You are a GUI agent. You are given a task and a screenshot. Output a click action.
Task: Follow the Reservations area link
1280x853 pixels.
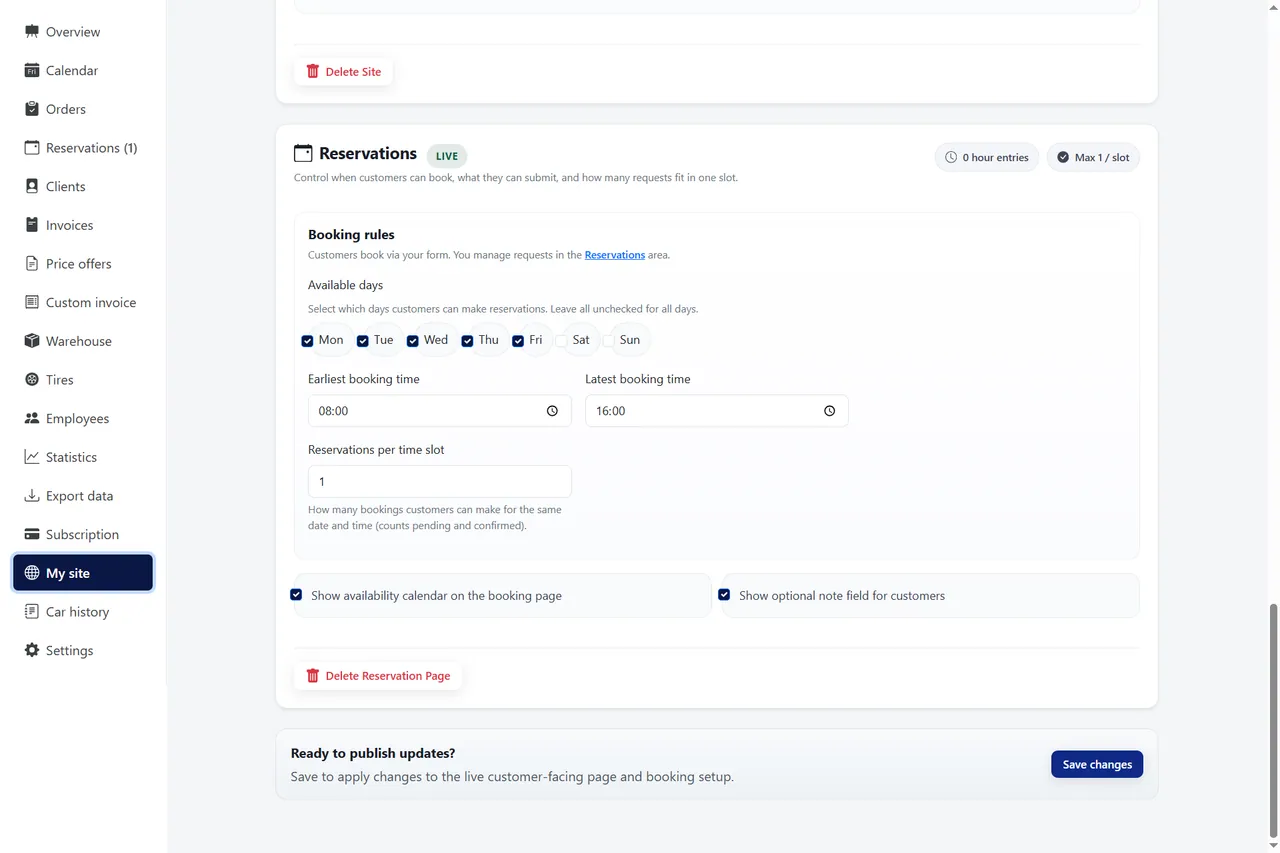pos(615,255)
